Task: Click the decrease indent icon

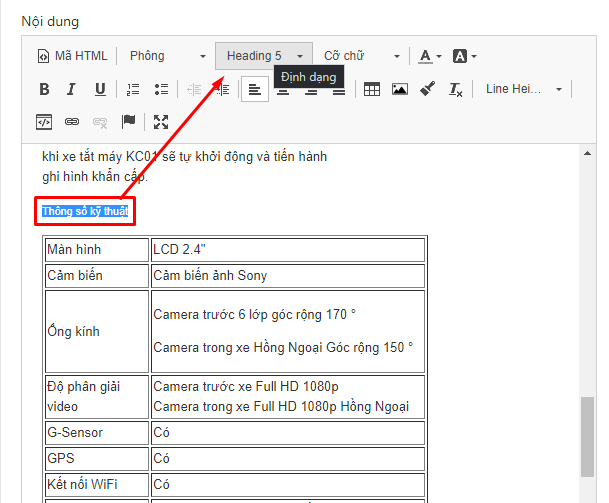Action: (x=194, y=89)
